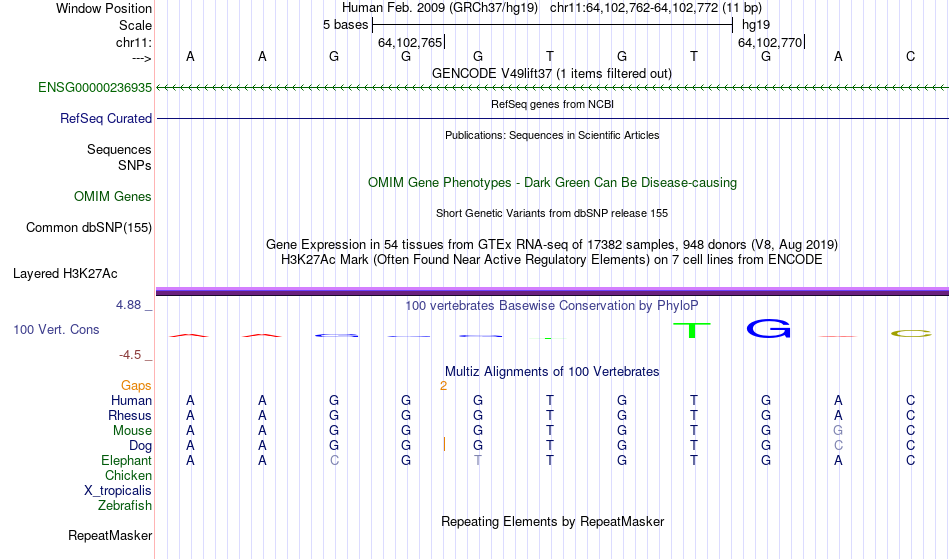
Task: Click the tall blue G in PhyloP track
Action: coord(769,329)
